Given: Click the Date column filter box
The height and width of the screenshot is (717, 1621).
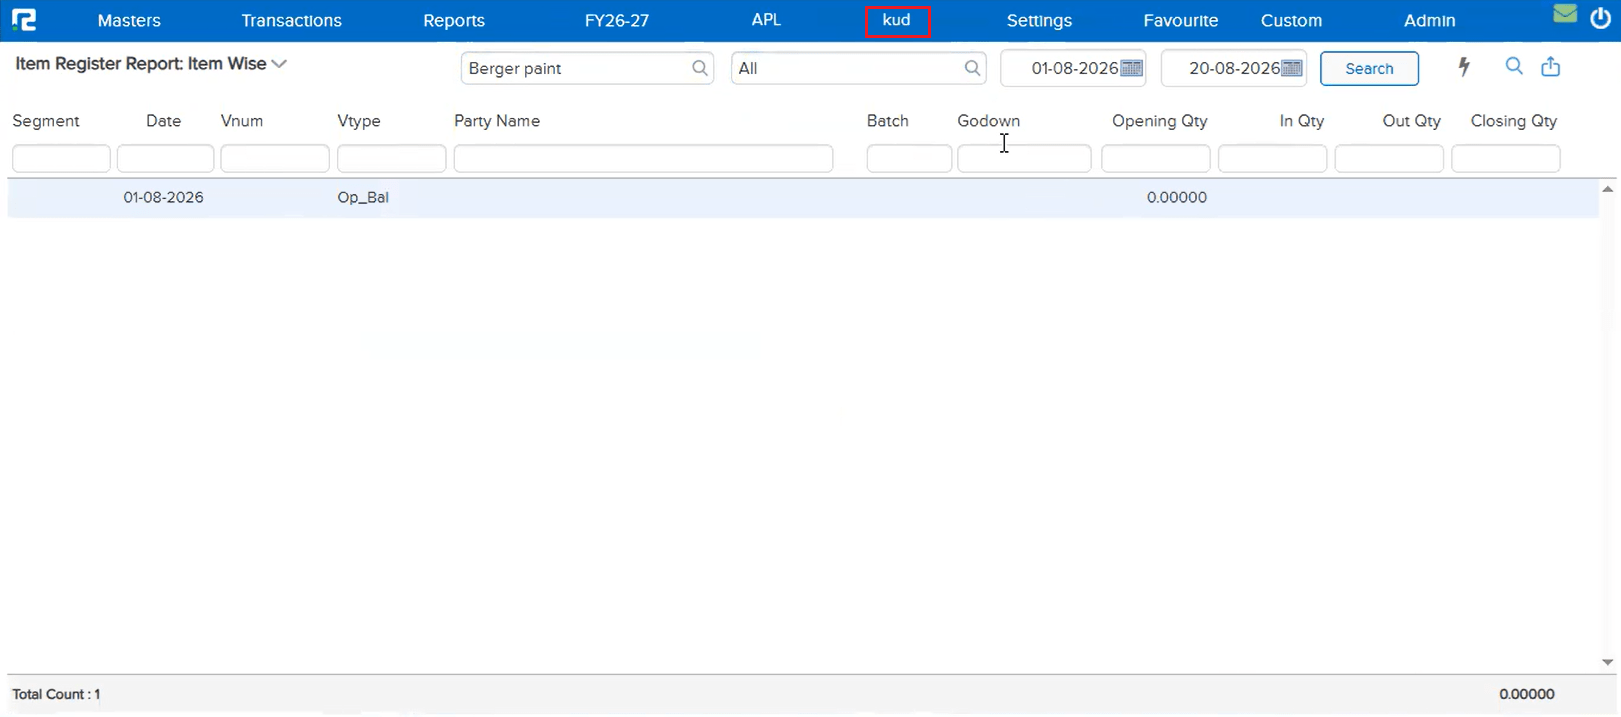Looking at the screenshot, I should tap(165, 158).
